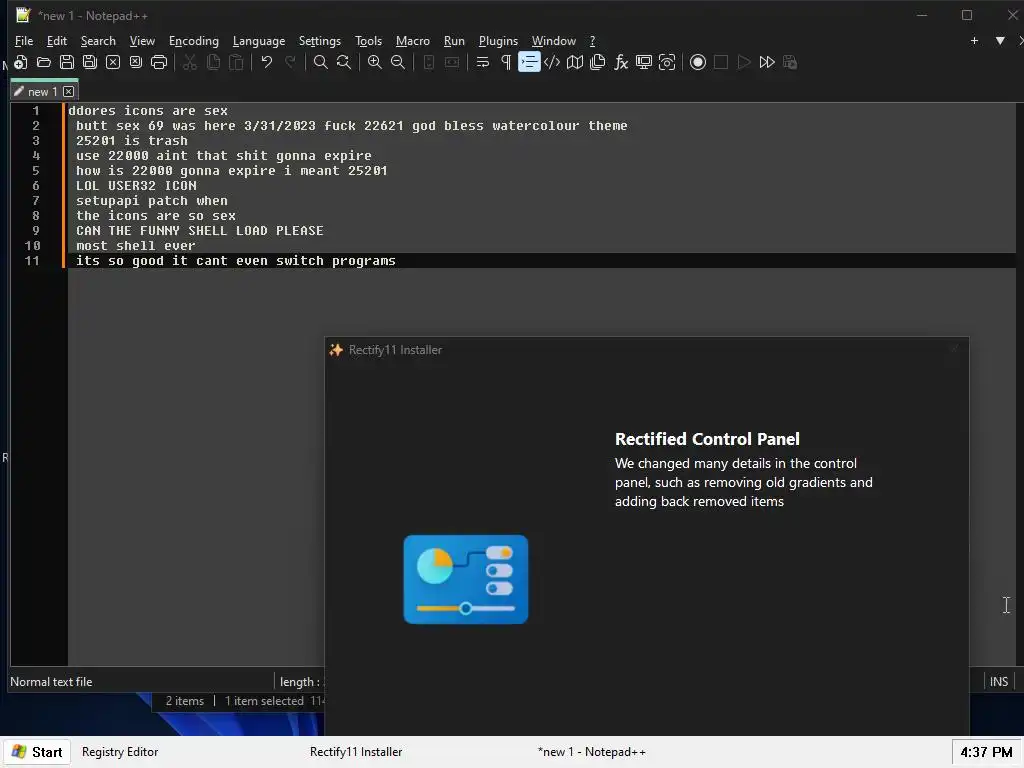The height and width of the screenshot is (768, 1024).
Task: Click the Start button on the taskbar
Action: [x=37, y=752]
